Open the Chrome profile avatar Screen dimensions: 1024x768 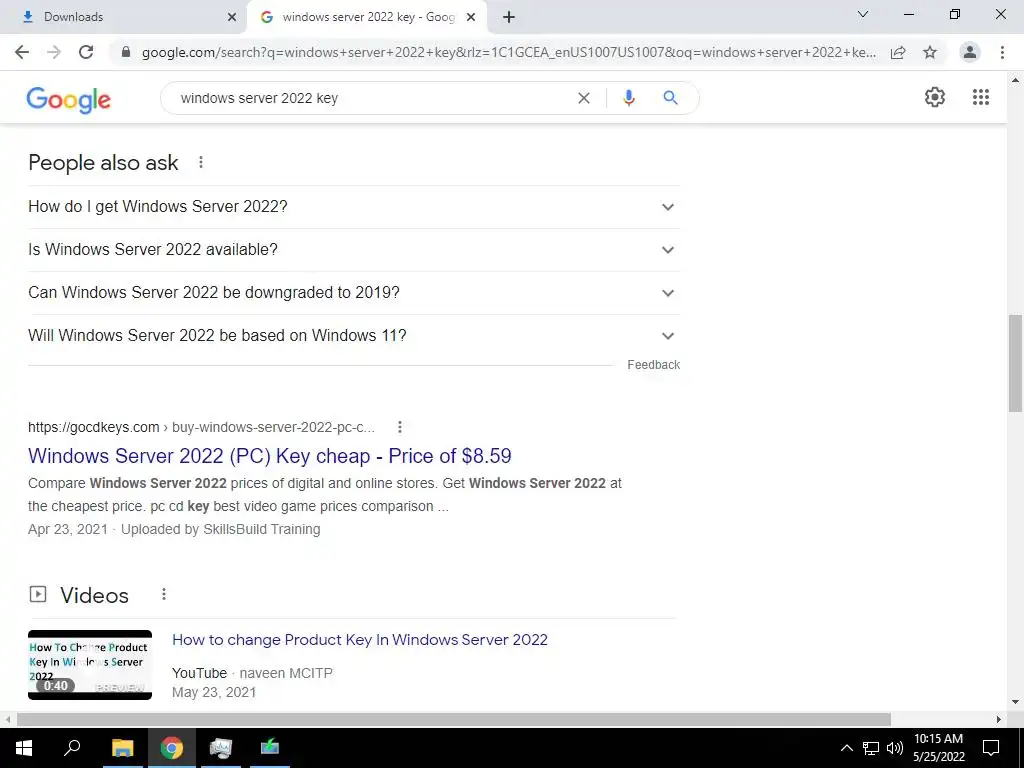pos(970,52)
